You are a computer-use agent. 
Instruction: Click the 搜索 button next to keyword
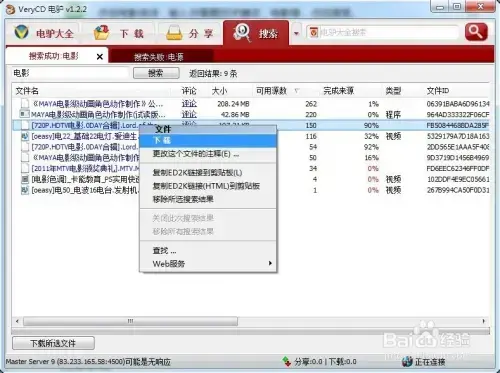tap(156, 73)
